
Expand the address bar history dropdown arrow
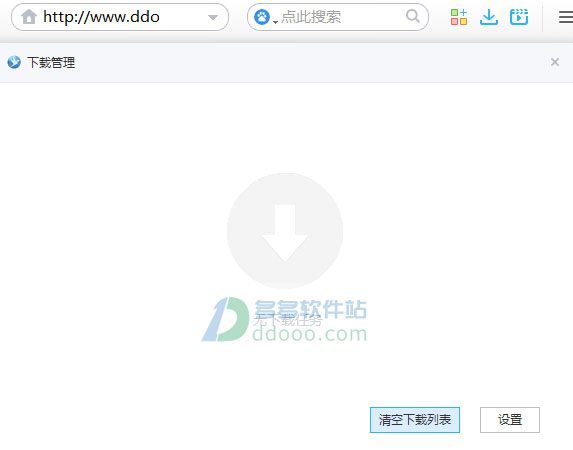click(x=213, y=17)
